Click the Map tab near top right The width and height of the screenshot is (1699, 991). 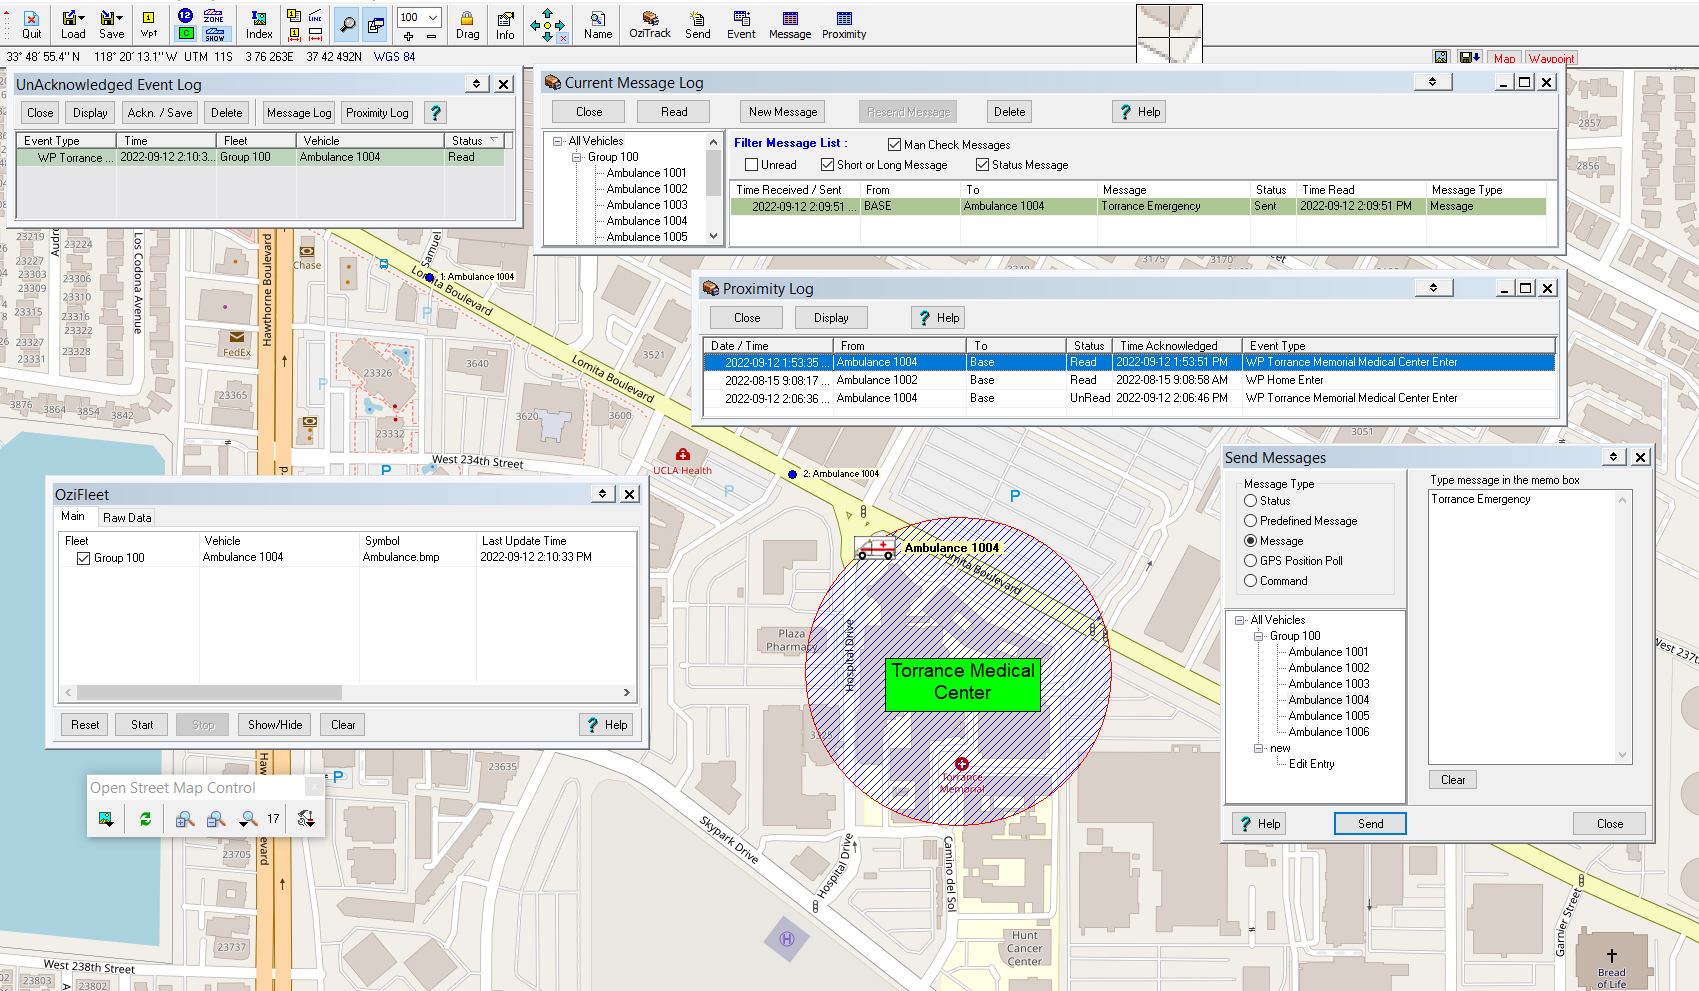pyautogui.click(x=1504, y=58)
